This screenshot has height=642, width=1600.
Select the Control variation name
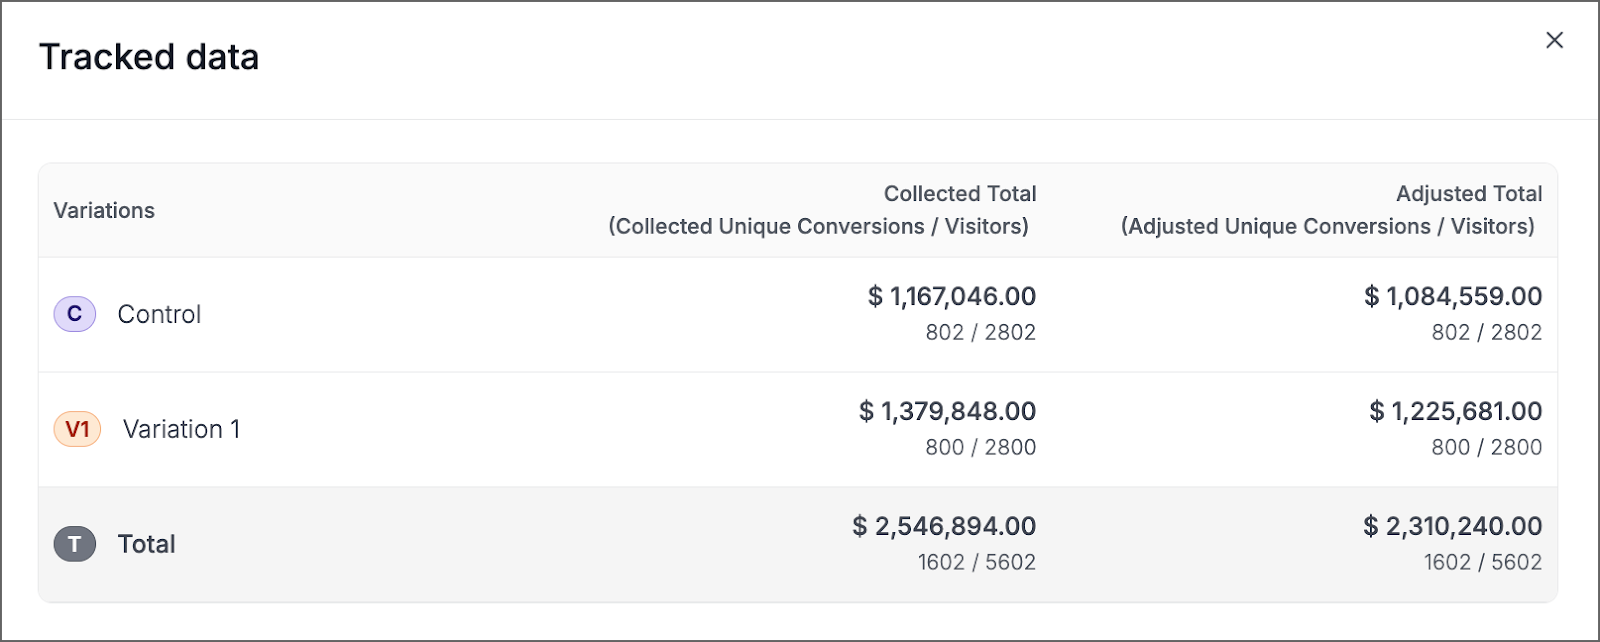coord(159,314)
